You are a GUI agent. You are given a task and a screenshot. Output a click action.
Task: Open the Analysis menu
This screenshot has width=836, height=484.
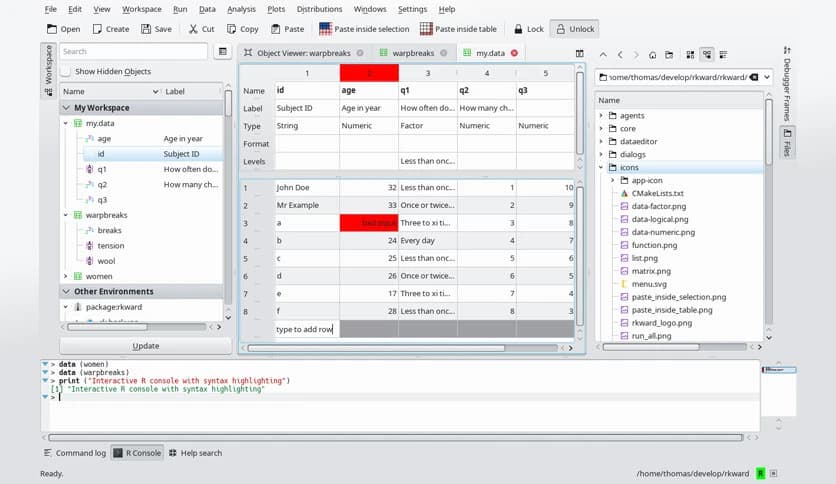242,9
